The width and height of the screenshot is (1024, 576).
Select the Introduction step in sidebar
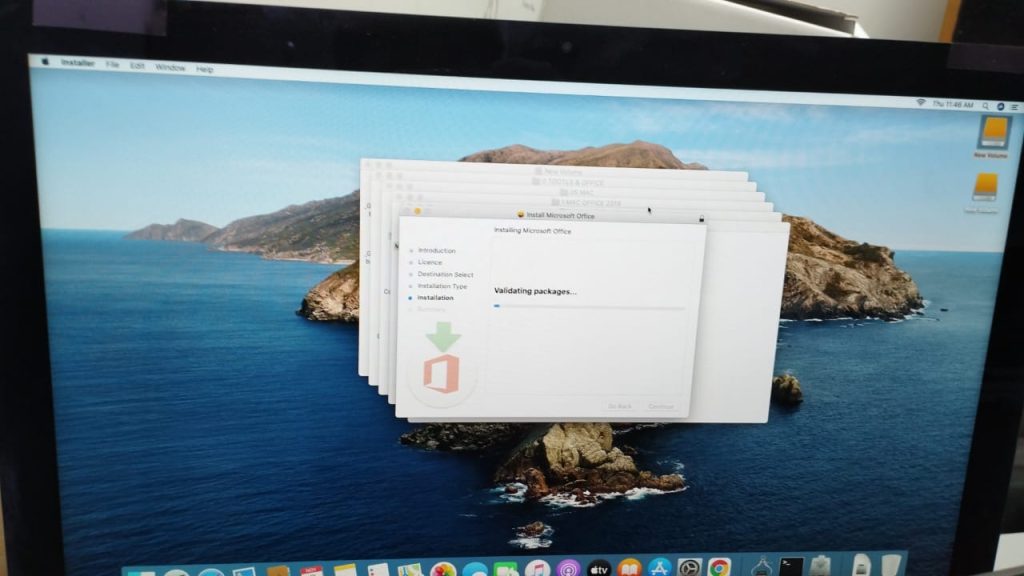[436, 251]
